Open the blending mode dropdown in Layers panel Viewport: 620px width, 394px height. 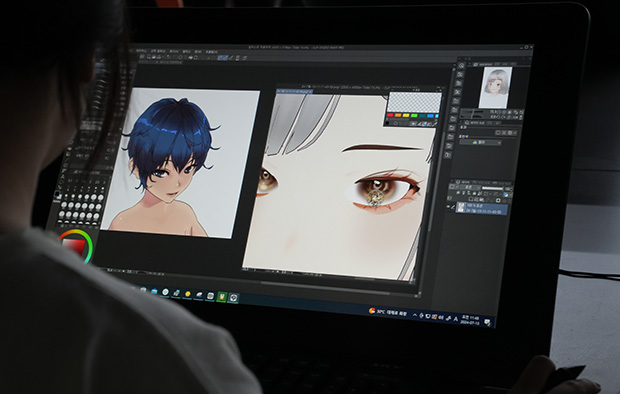[x=467, y=187]
